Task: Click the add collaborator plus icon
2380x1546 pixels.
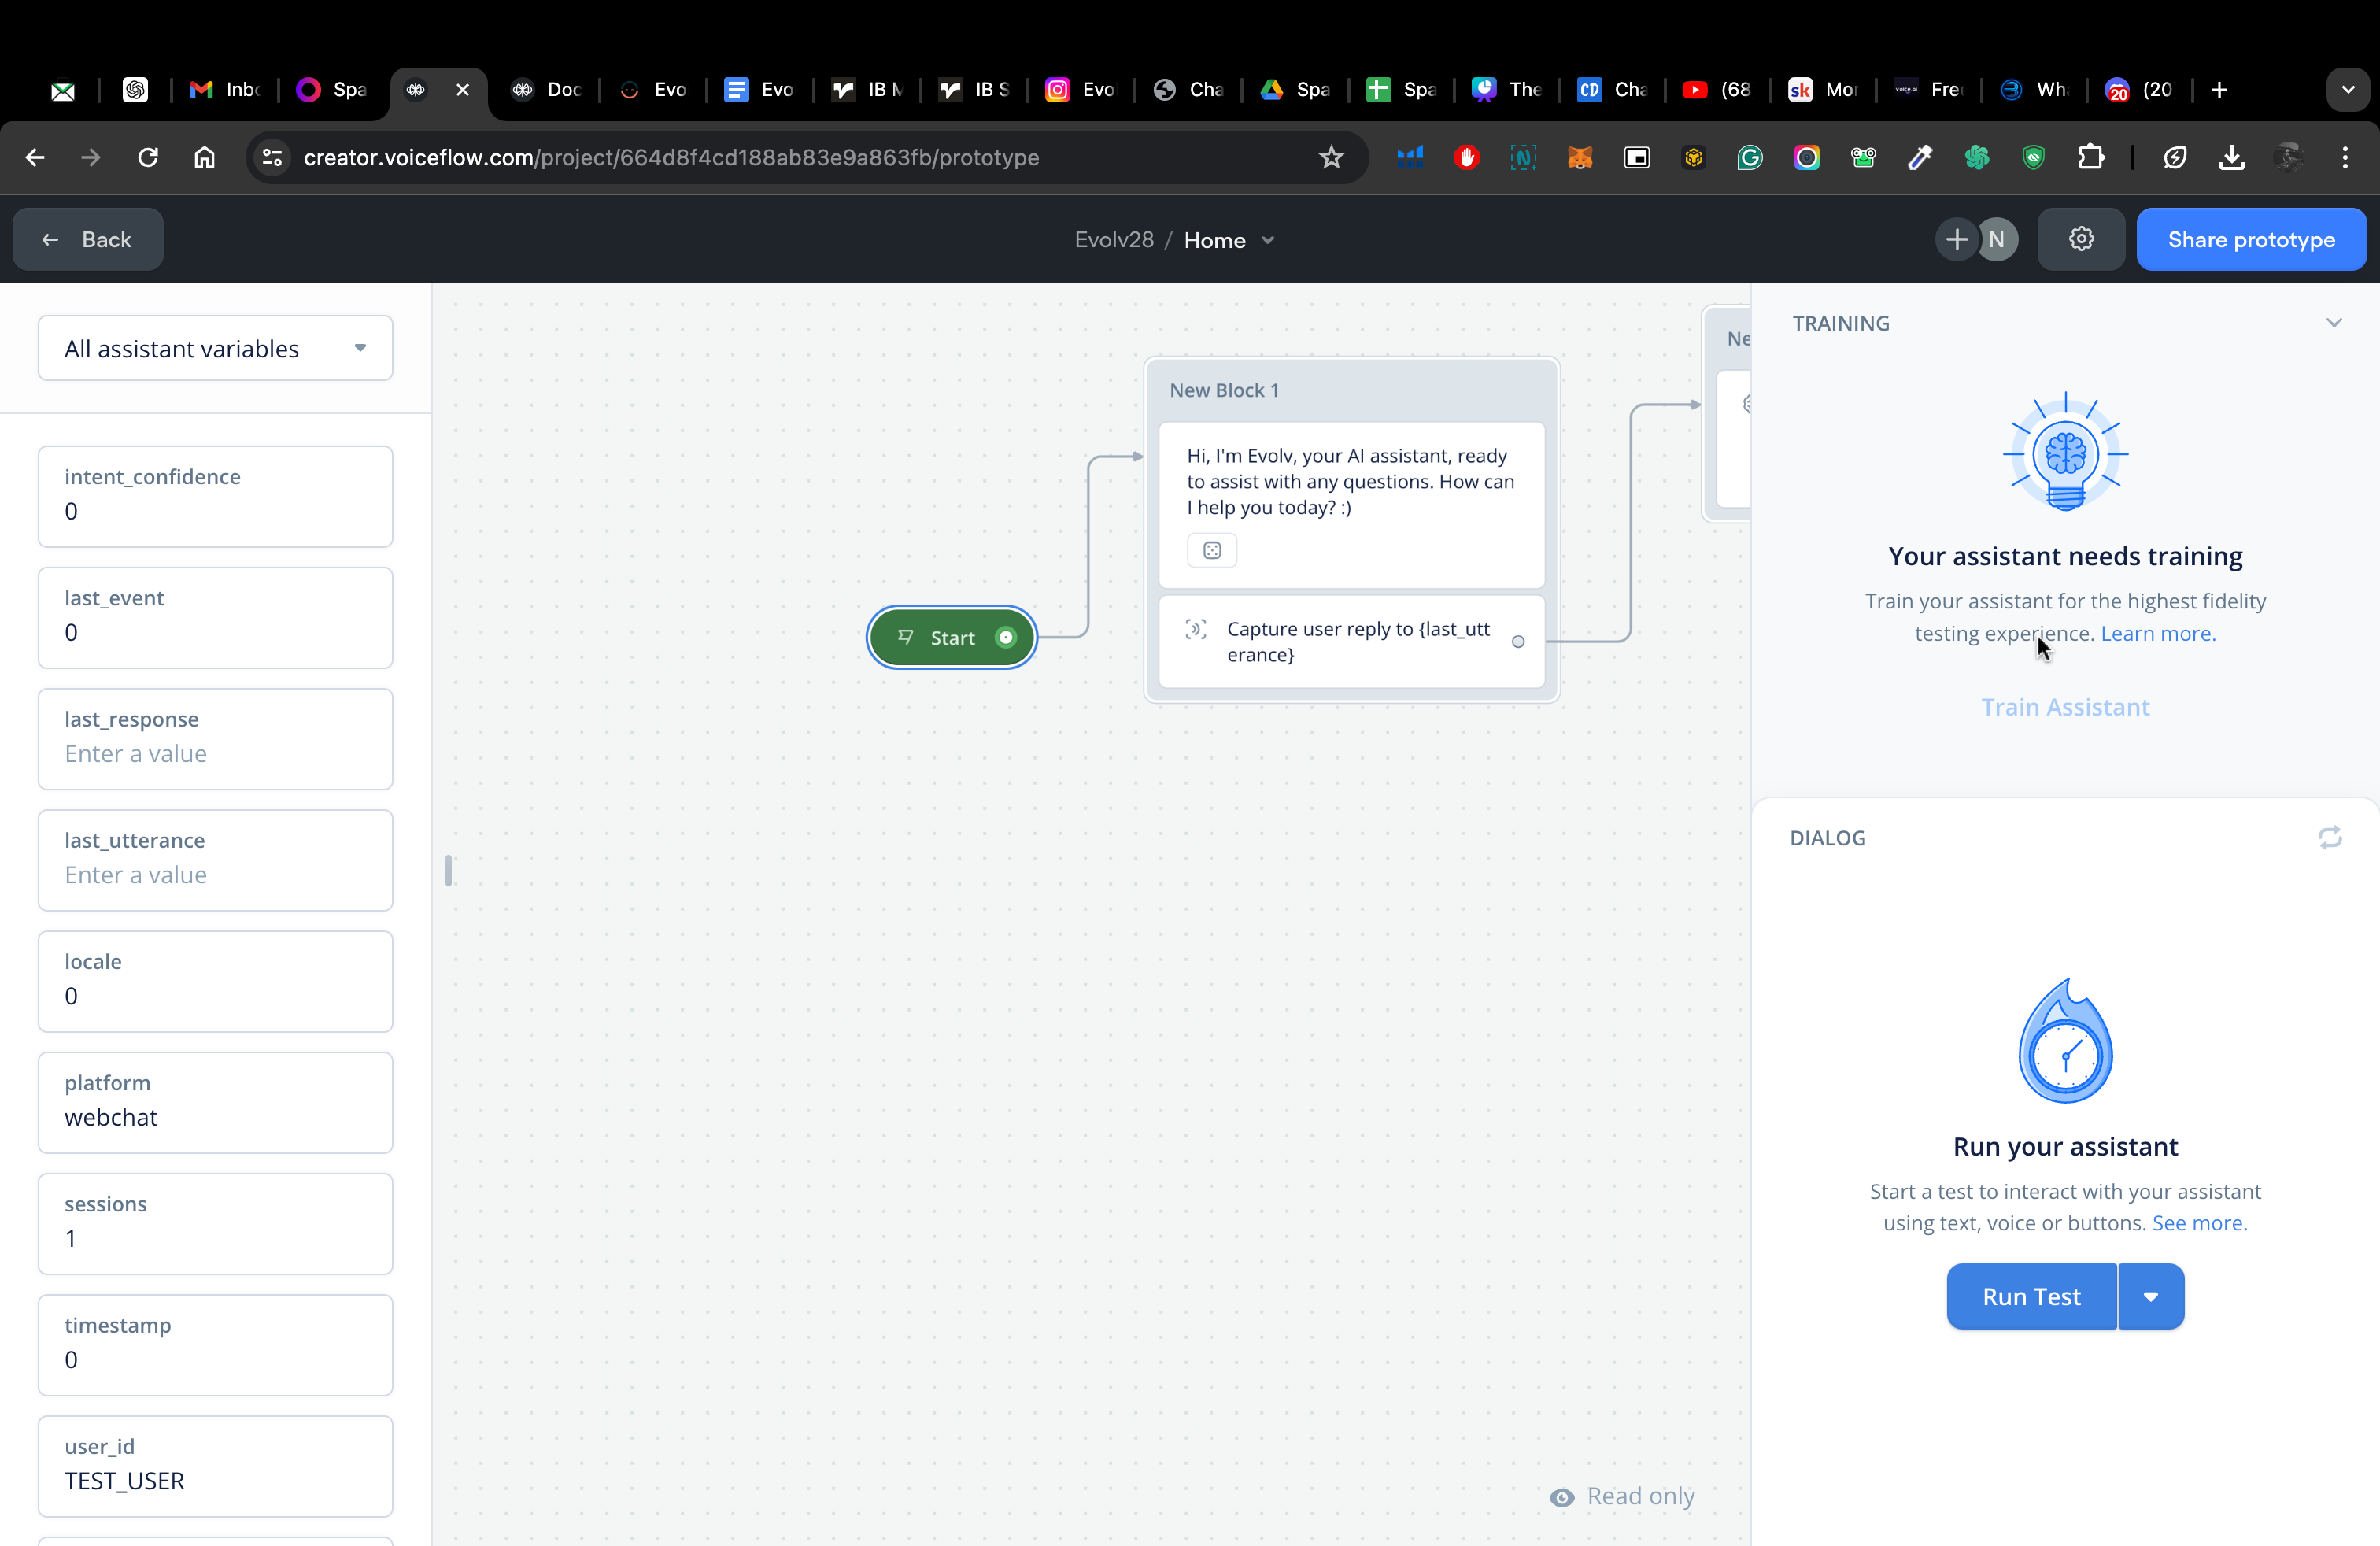Action: point(1956,239)
